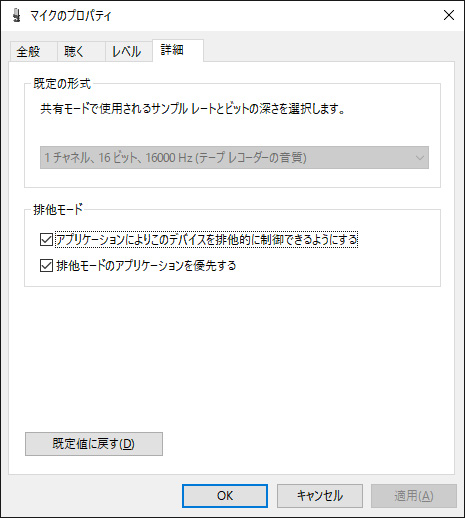465x518 pixels.
Task: Confirm with the OK button
Action: pos(225,496)
